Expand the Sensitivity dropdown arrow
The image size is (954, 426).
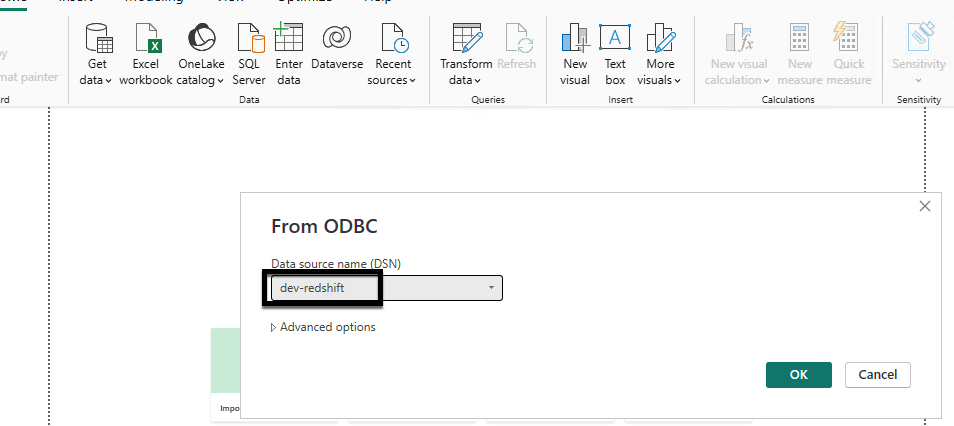tap(919, 80)
